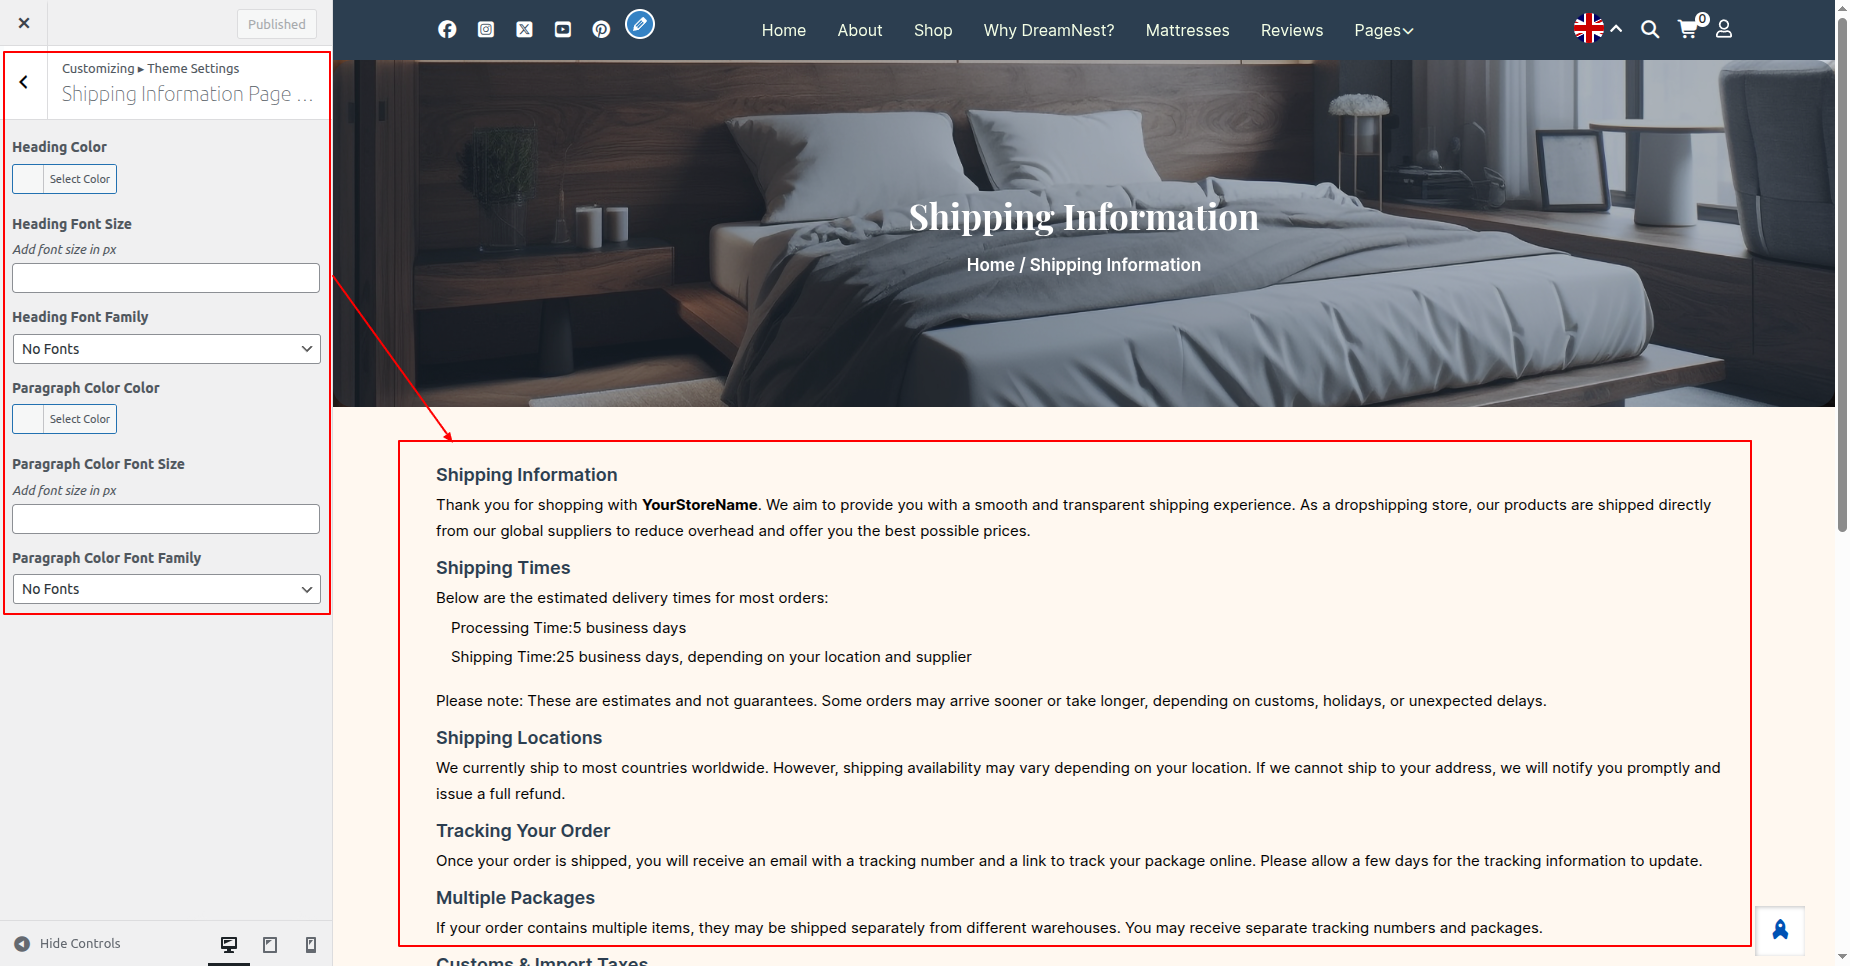Switch to desktop preview mode

(229, 945)
